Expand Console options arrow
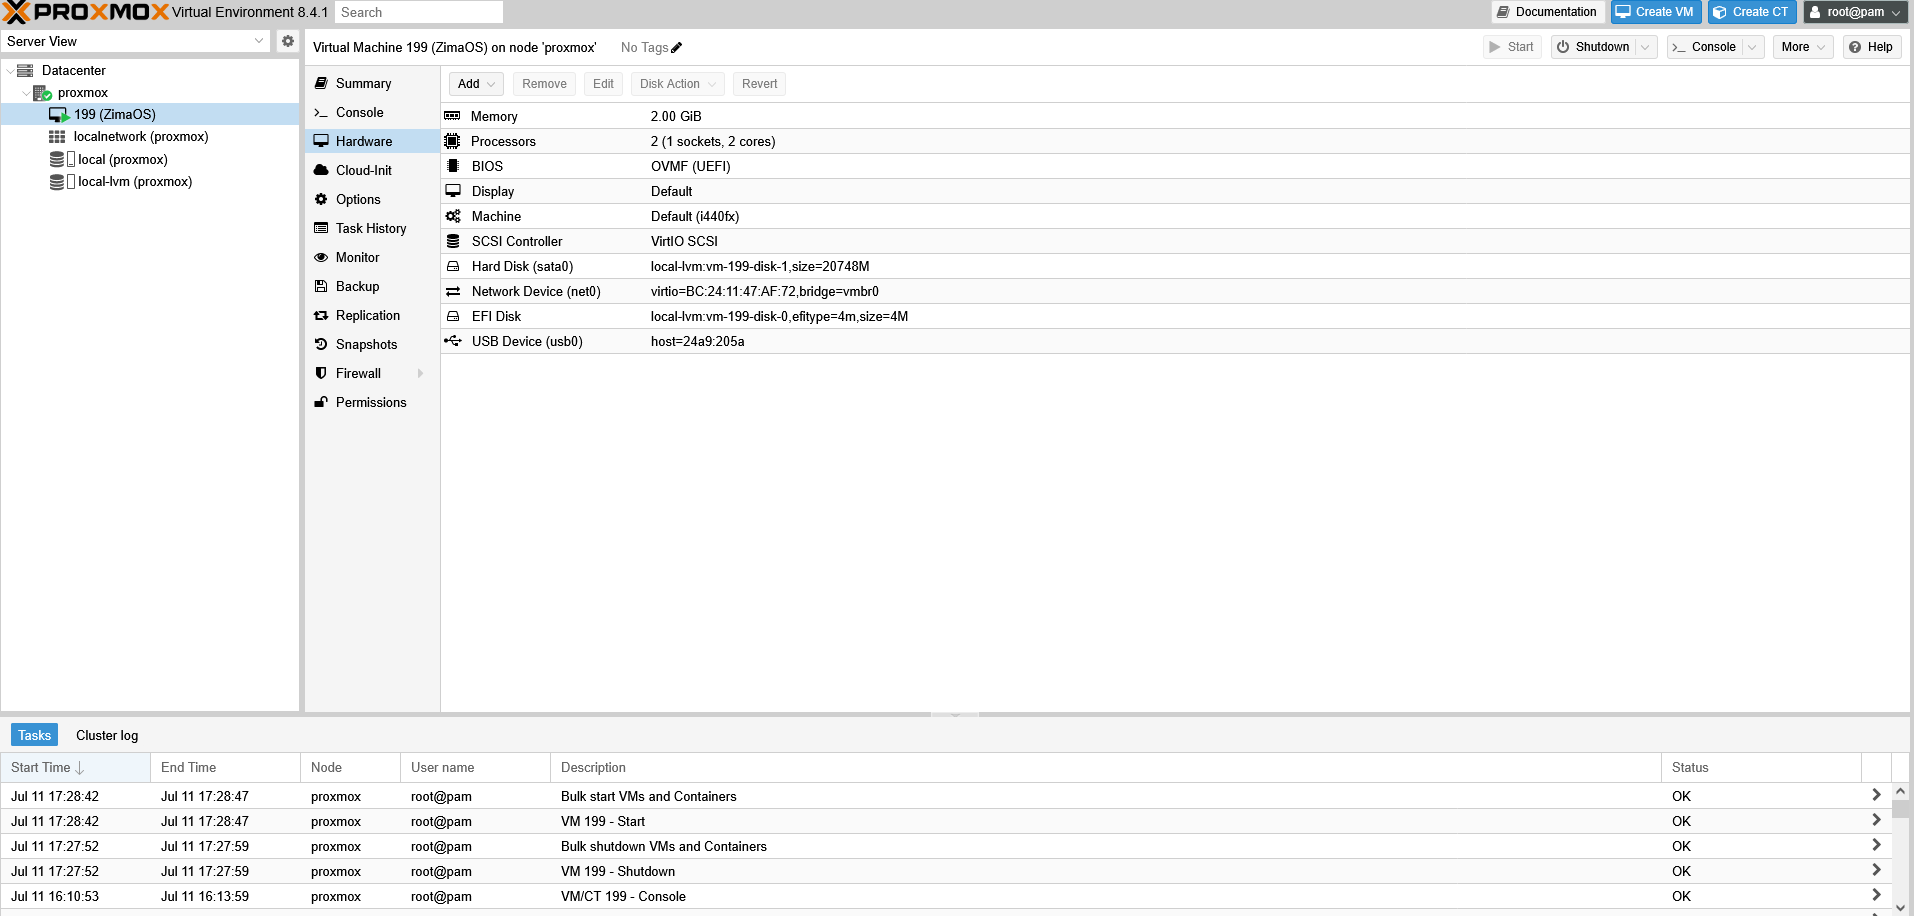Viewport: 1914px width, 916px height. pyautogui.click(x=1752, y=47)
